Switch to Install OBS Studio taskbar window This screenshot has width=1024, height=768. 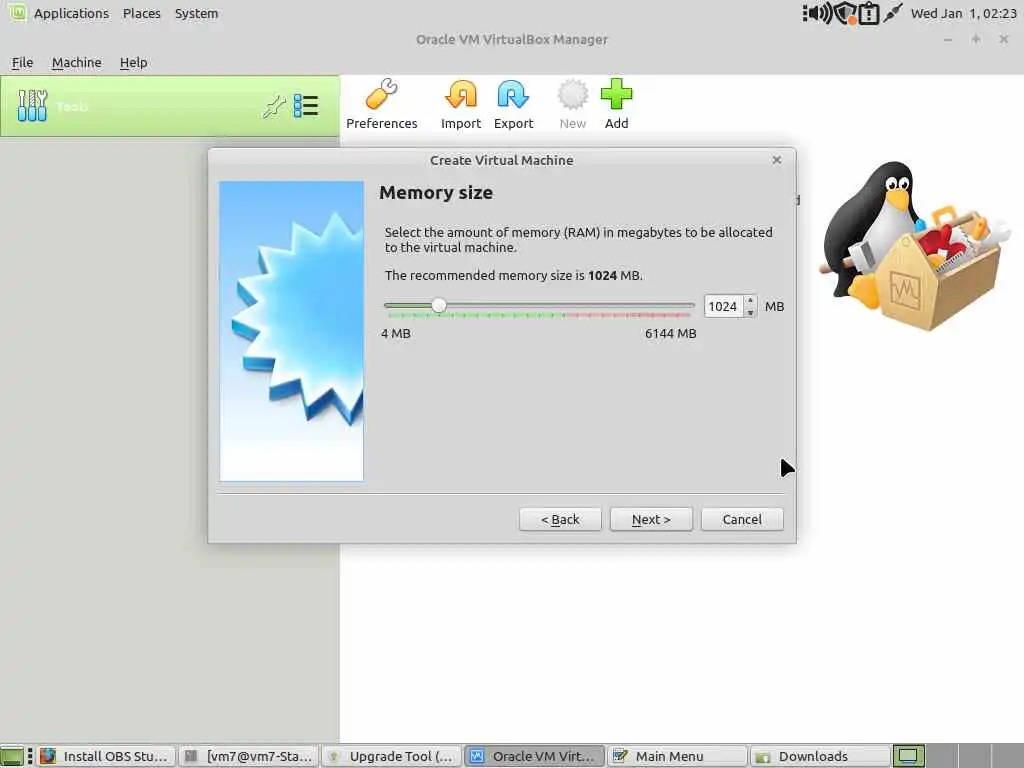point(106,756)
